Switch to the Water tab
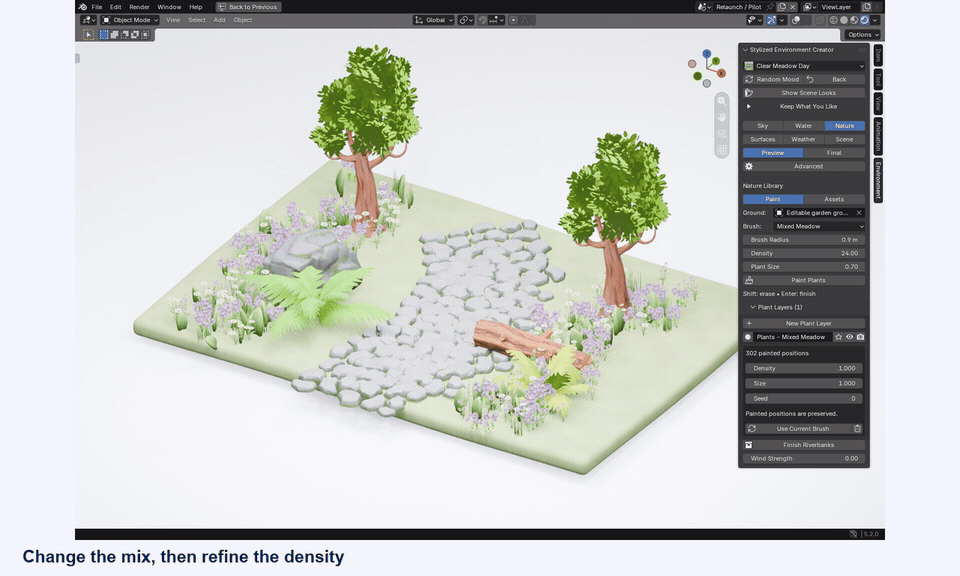This screenshot has width=960, height=576. [x=803, y=126]
